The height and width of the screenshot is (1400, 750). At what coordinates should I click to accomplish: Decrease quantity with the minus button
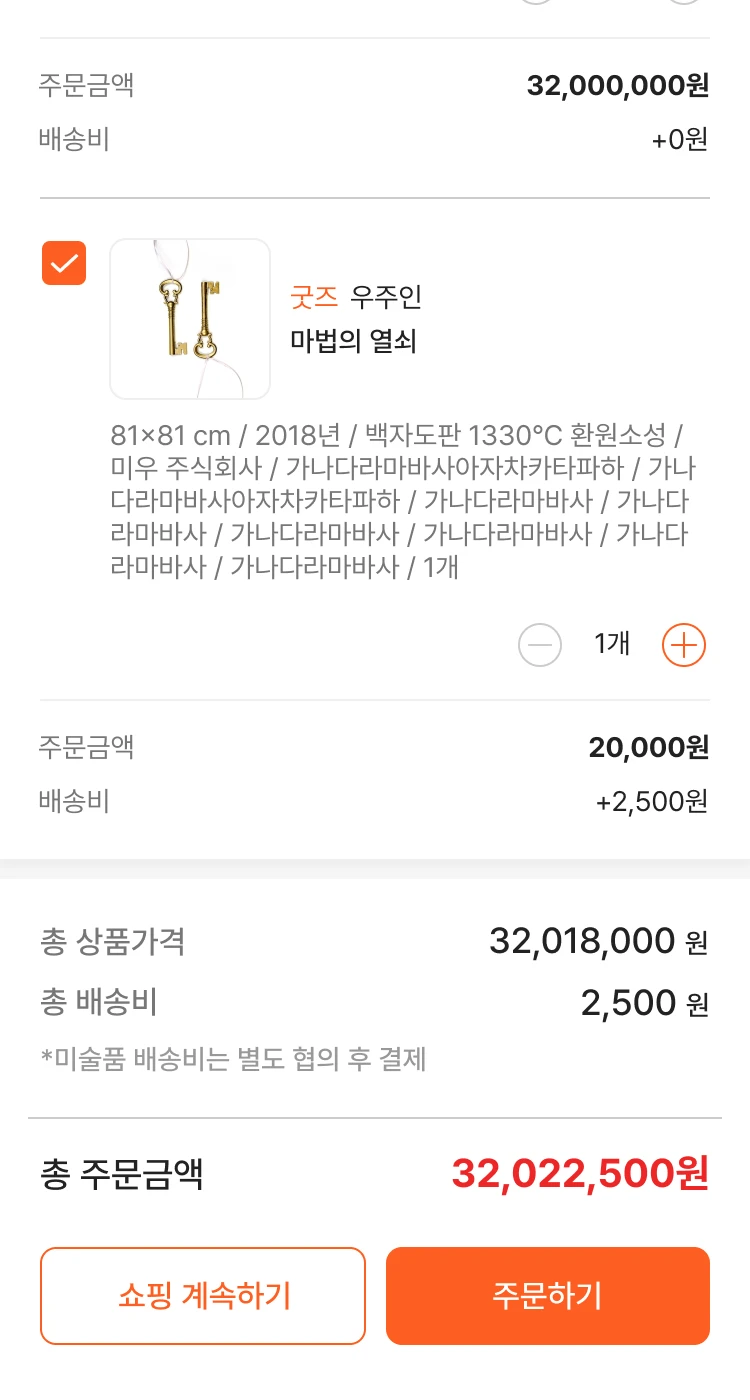pos(540,645)
